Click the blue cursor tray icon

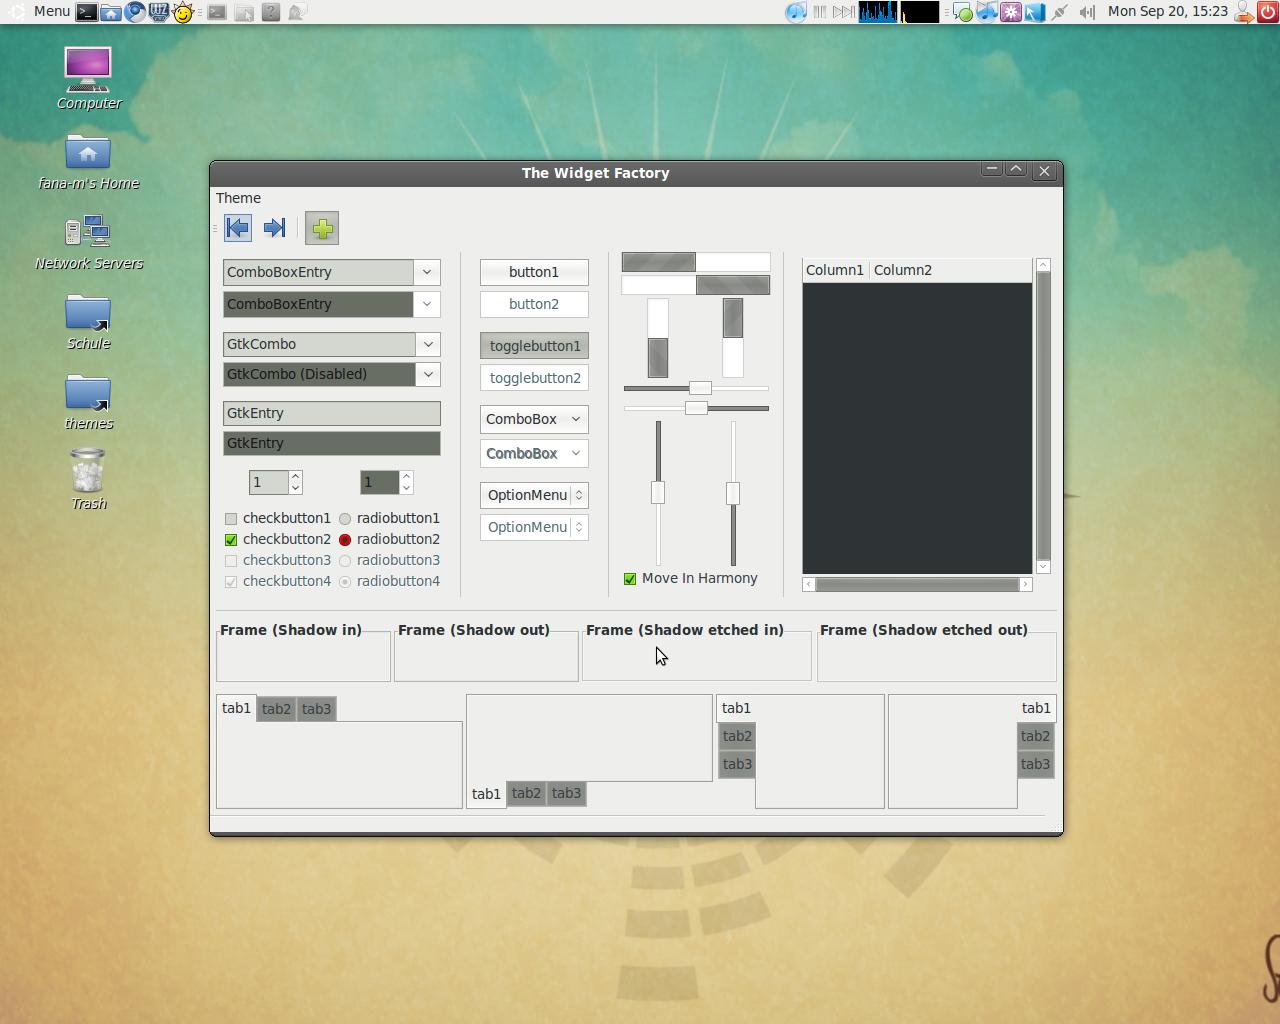[1035, 12]
